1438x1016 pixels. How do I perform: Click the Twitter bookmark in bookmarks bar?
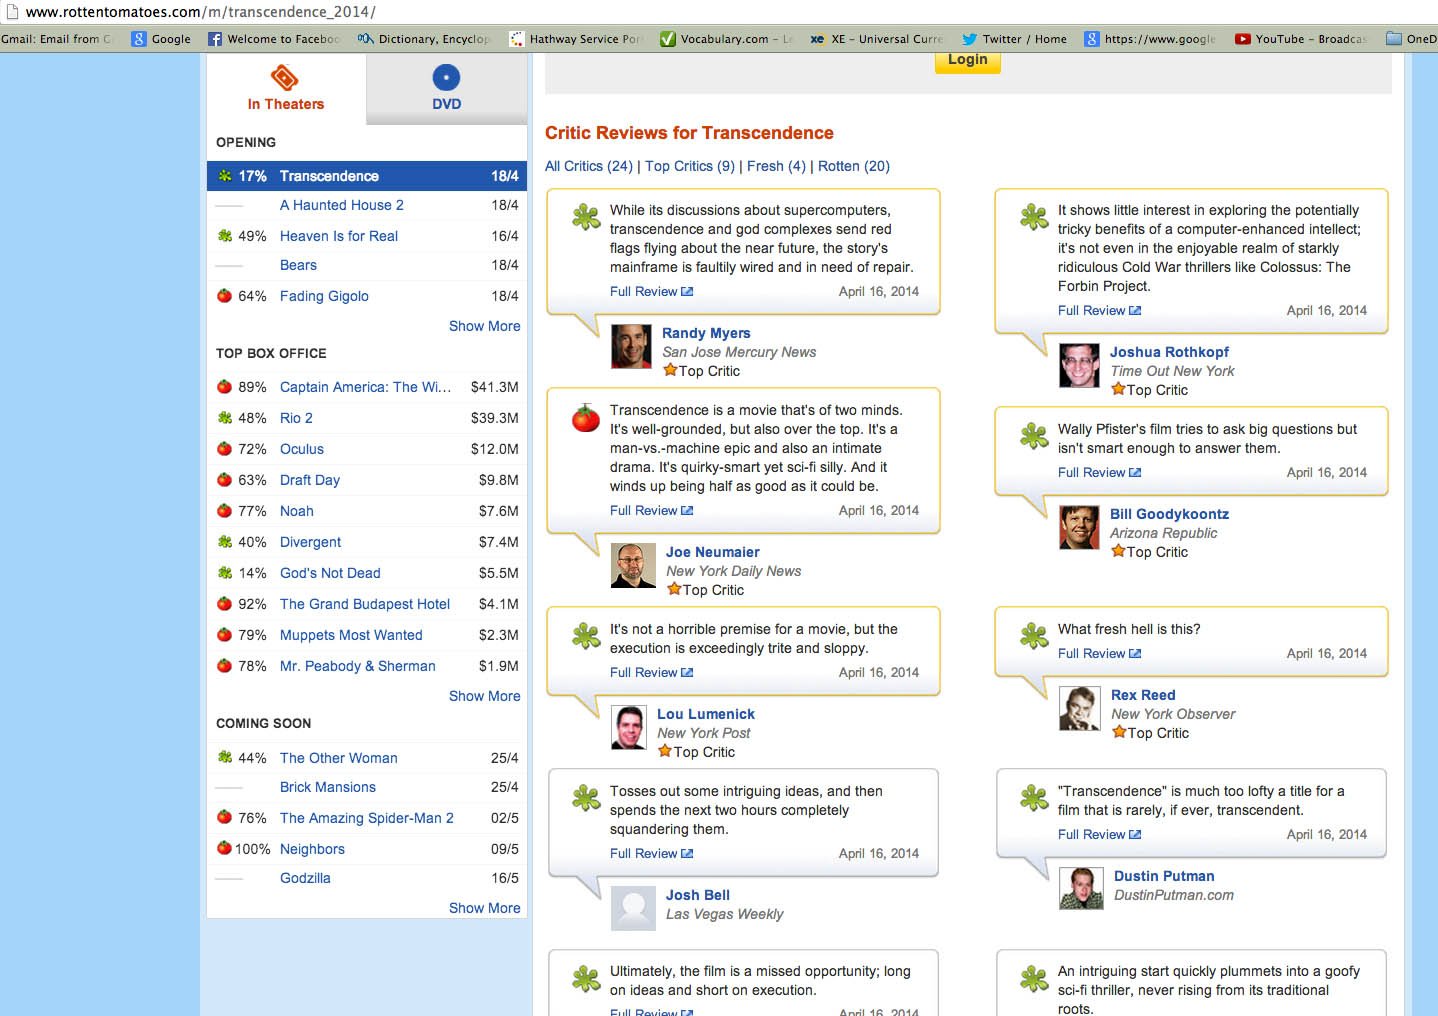(1014, 39)
